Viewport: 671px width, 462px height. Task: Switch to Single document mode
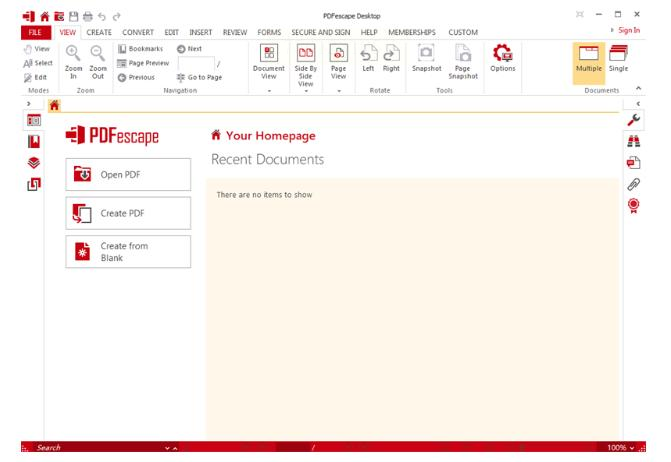click(x=618, y=58)
